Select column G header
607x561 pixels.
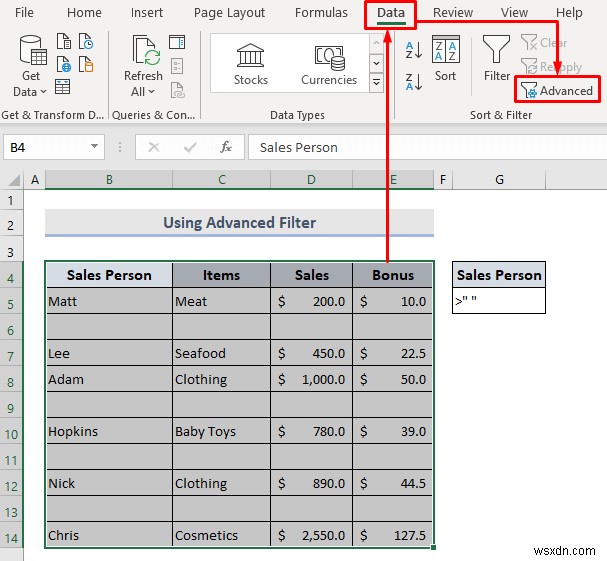pos(499,180)
